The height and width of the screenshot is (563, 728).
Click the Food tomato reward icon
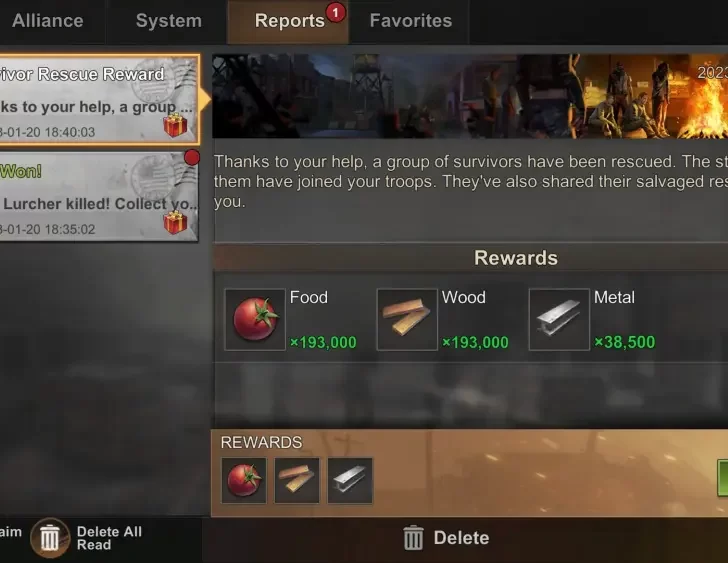tap(255, 319)
